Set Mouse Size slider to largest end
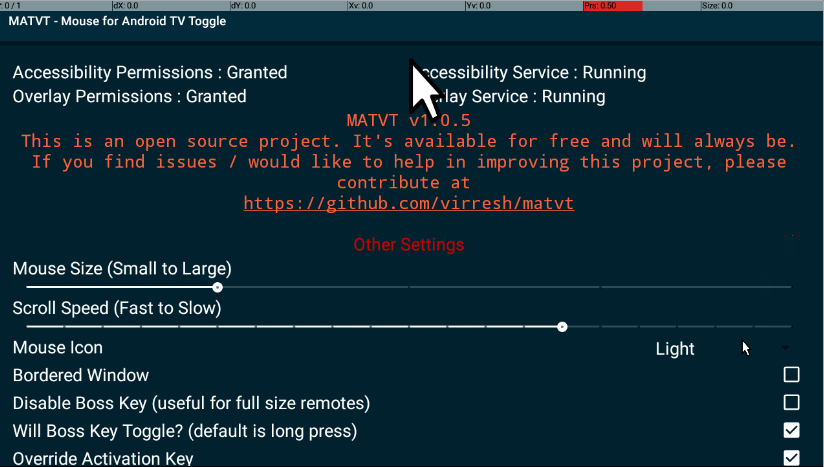The height and width of the screenshot is (467, 824). [788, 287]
